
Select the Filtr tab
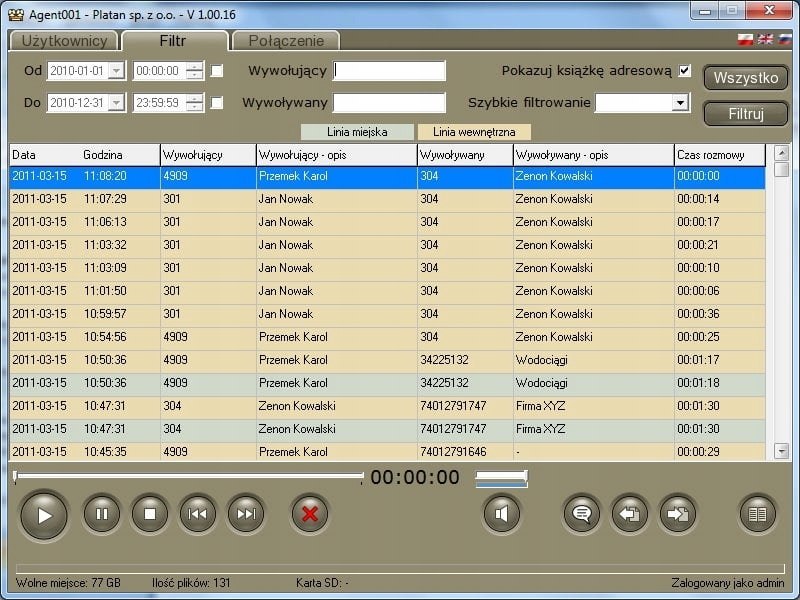click(x=173, y=41)
